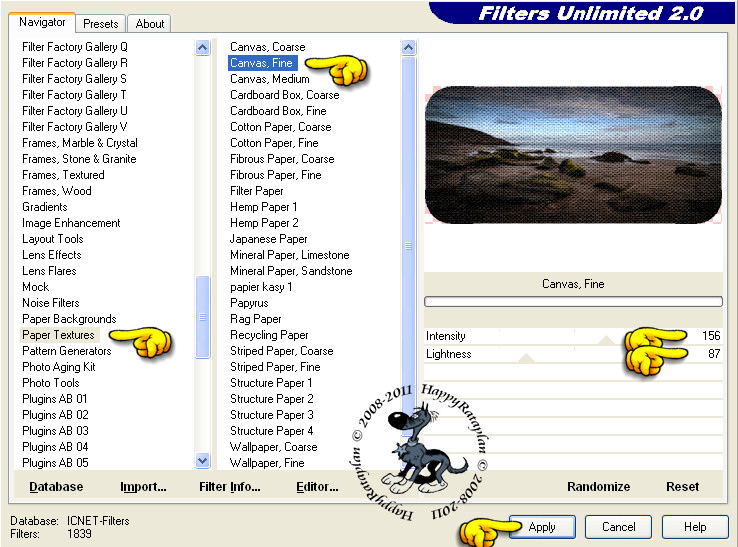This screenshot has height=547, width=738.
Task: Open the Editor... button
Action: click(317, 486)
